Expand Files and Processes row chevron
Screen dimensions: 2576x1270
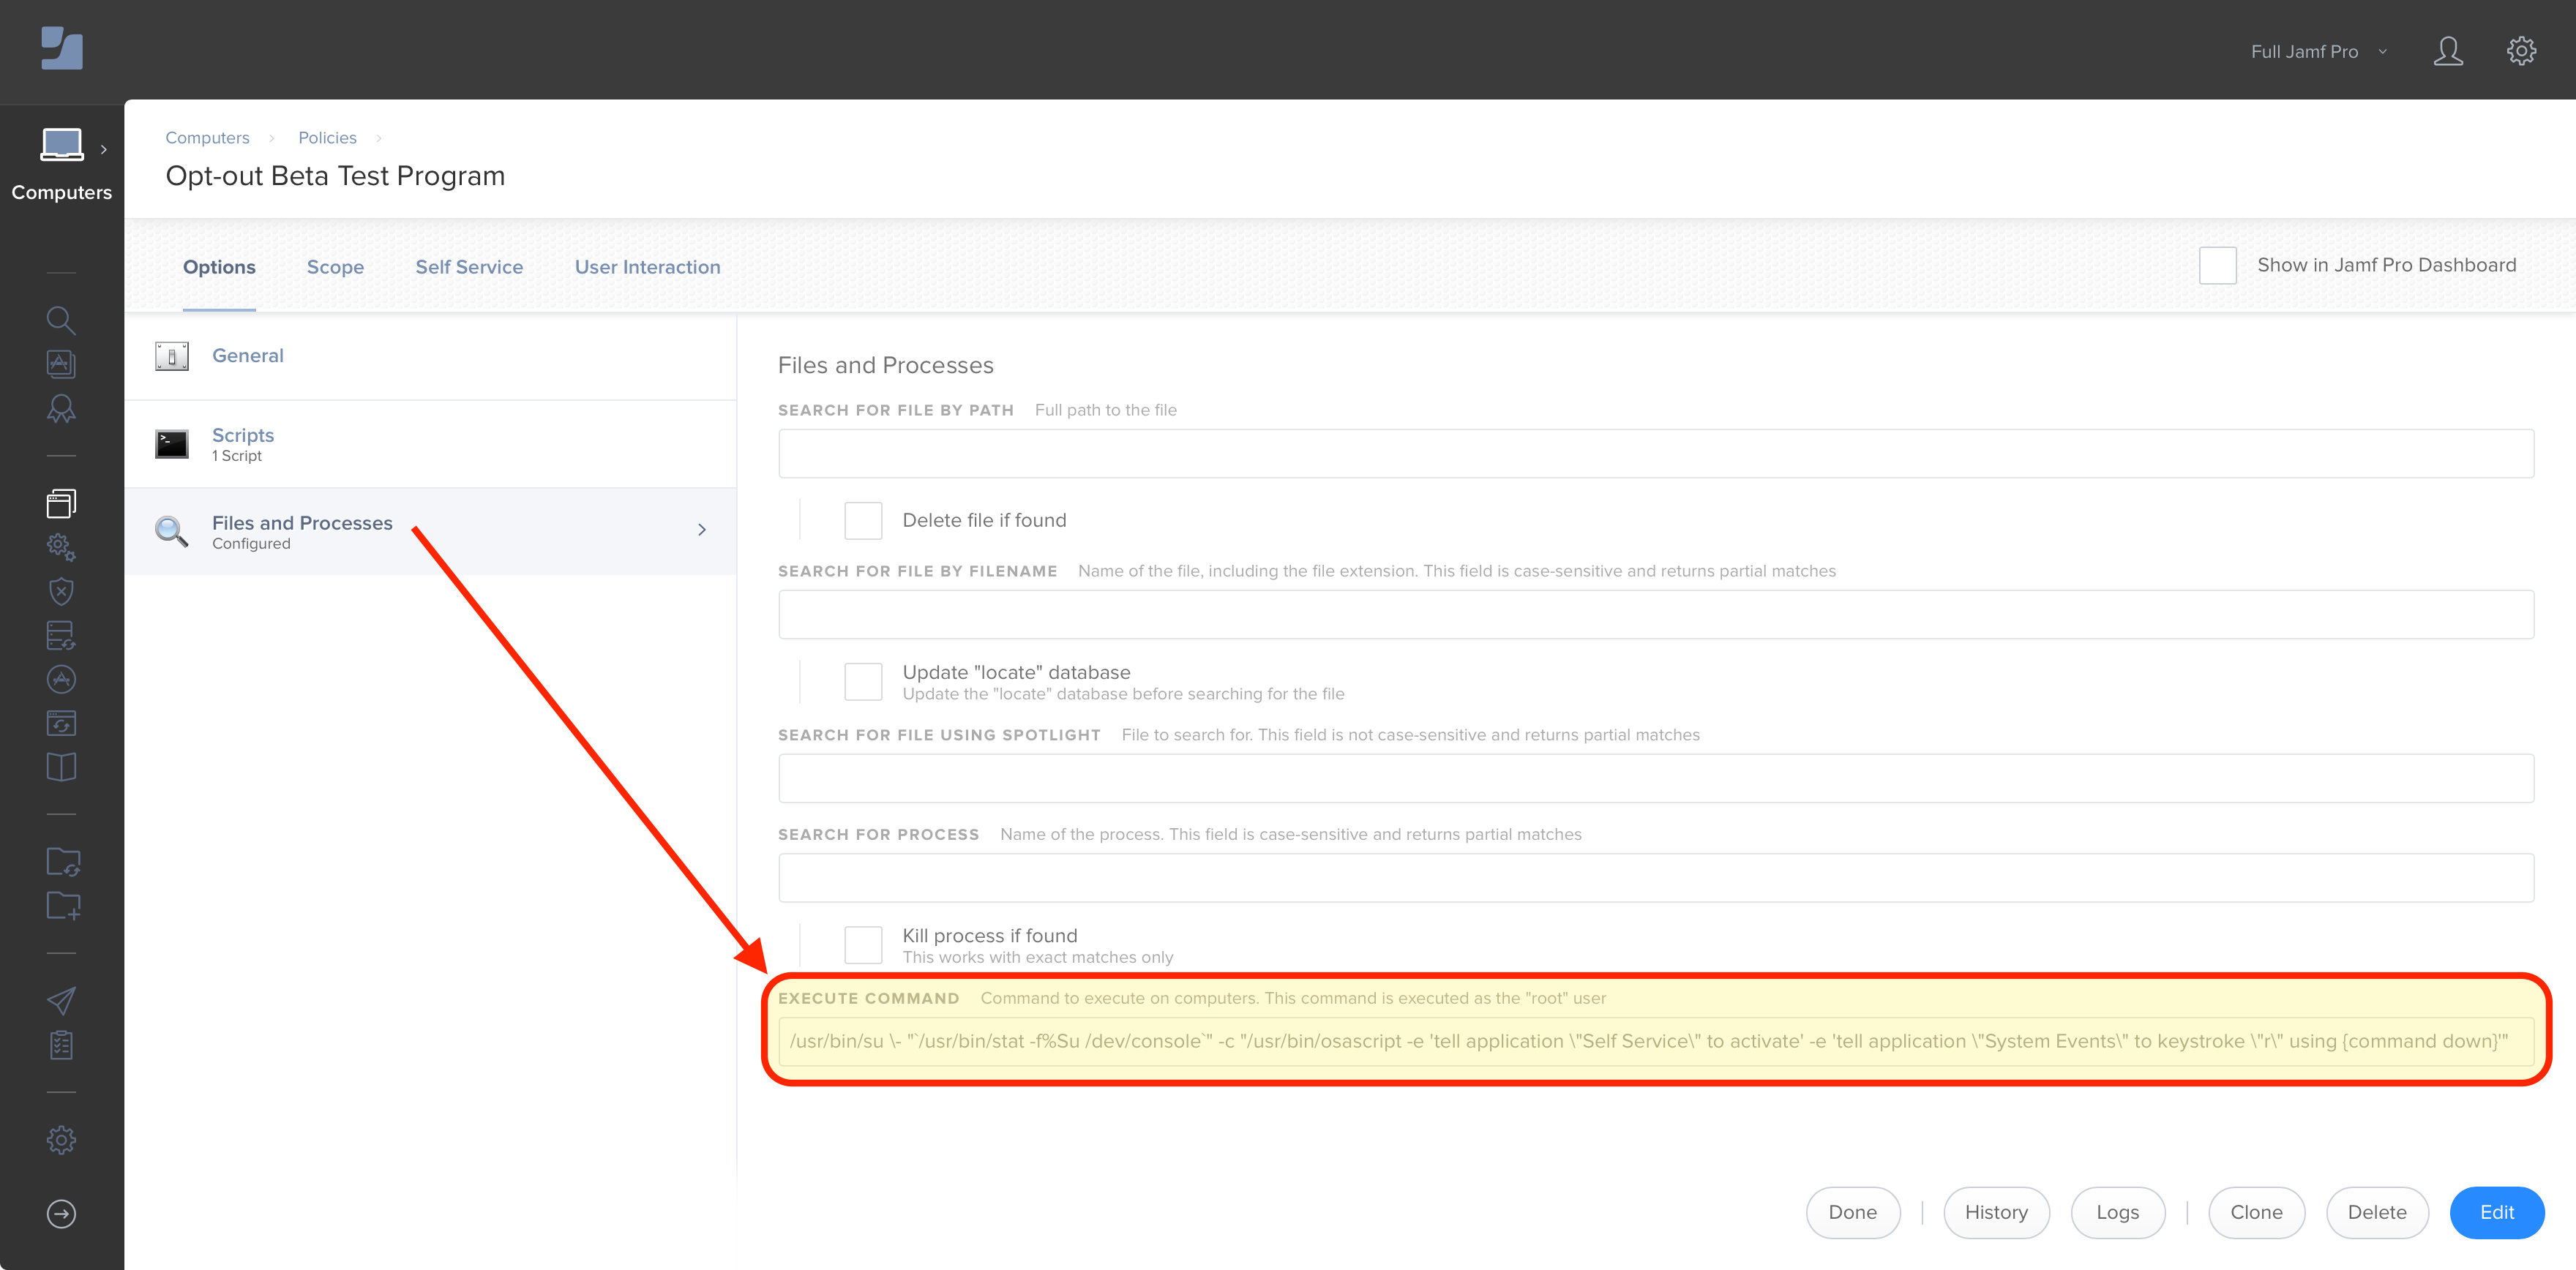[x=702, y=530]
